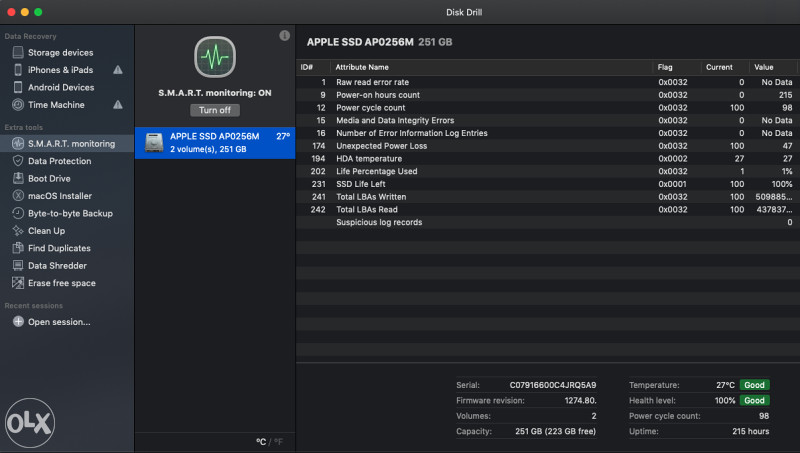Select the Total LBAs Written row
800x453 pixels.
click(546, 197)
